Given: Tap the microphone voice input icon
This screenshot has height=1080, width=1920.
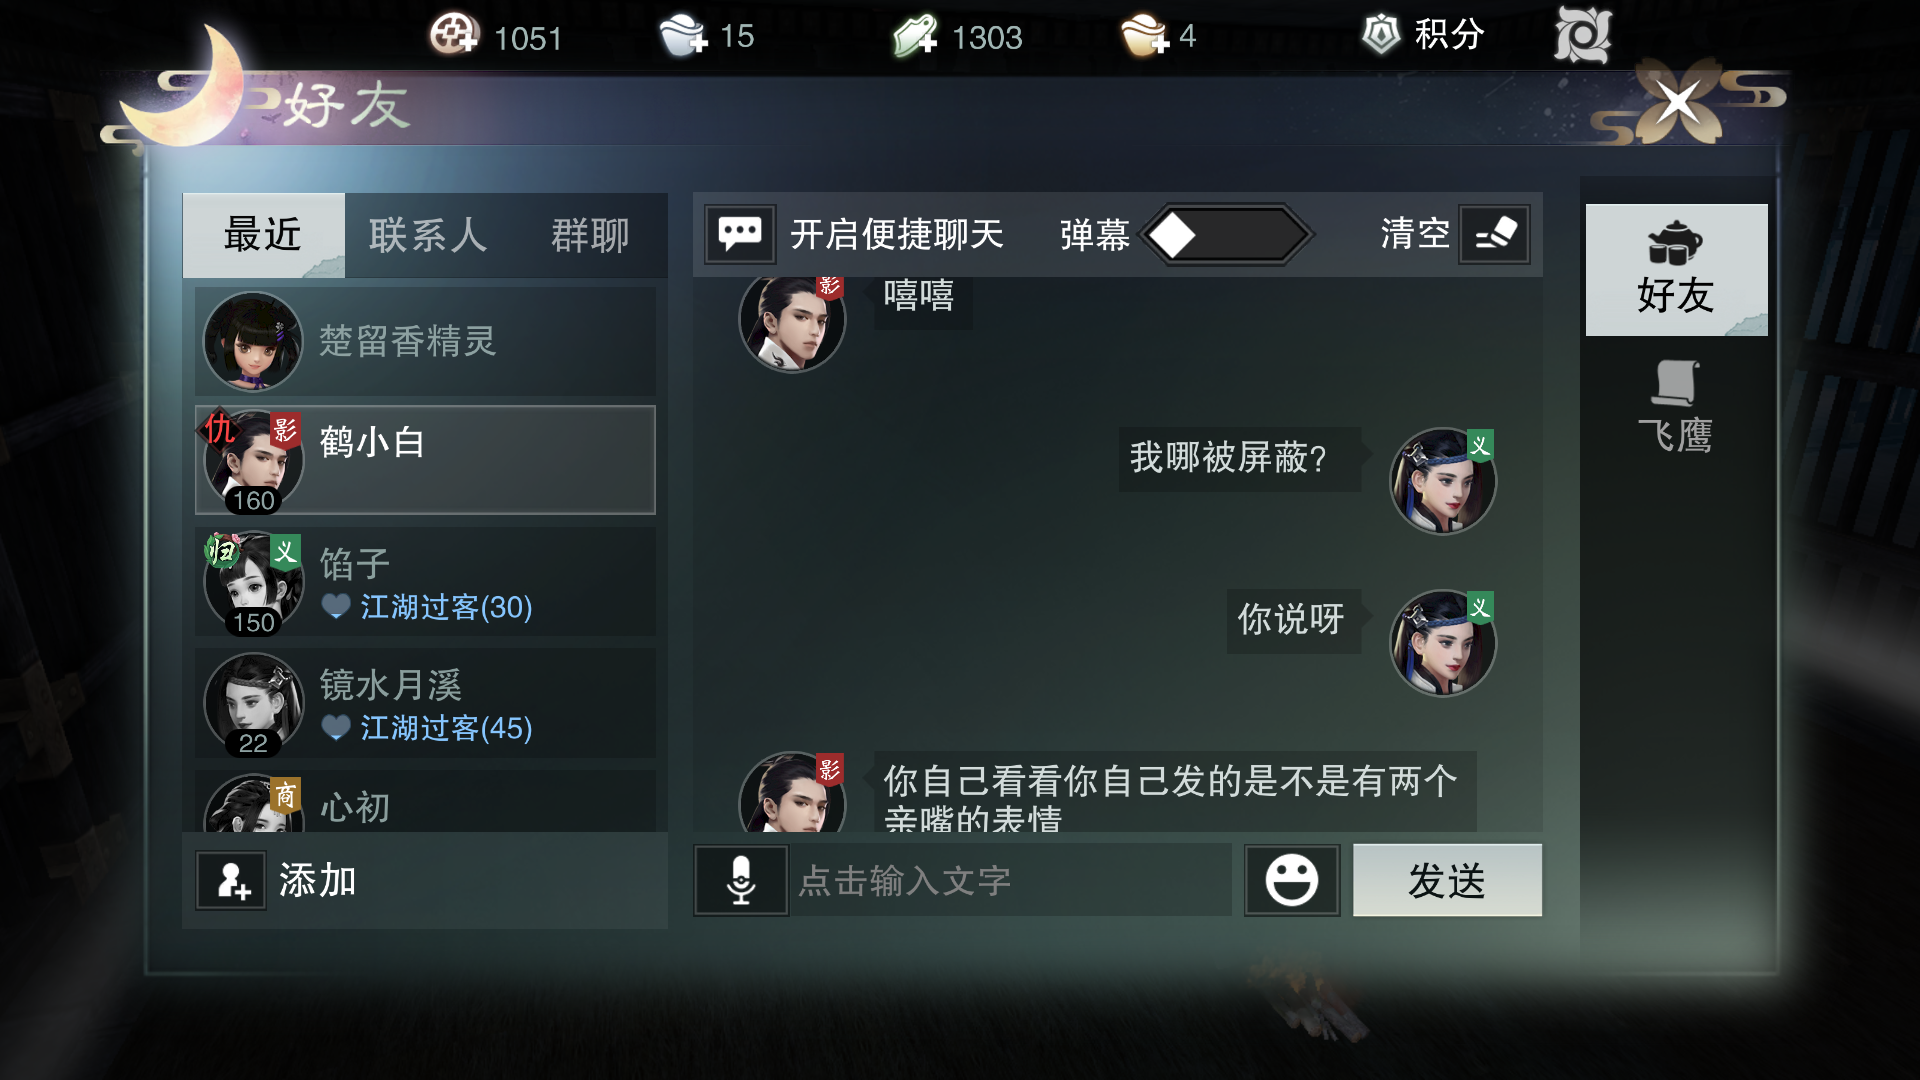Looking at the screenshot, I should coord(741,880).
